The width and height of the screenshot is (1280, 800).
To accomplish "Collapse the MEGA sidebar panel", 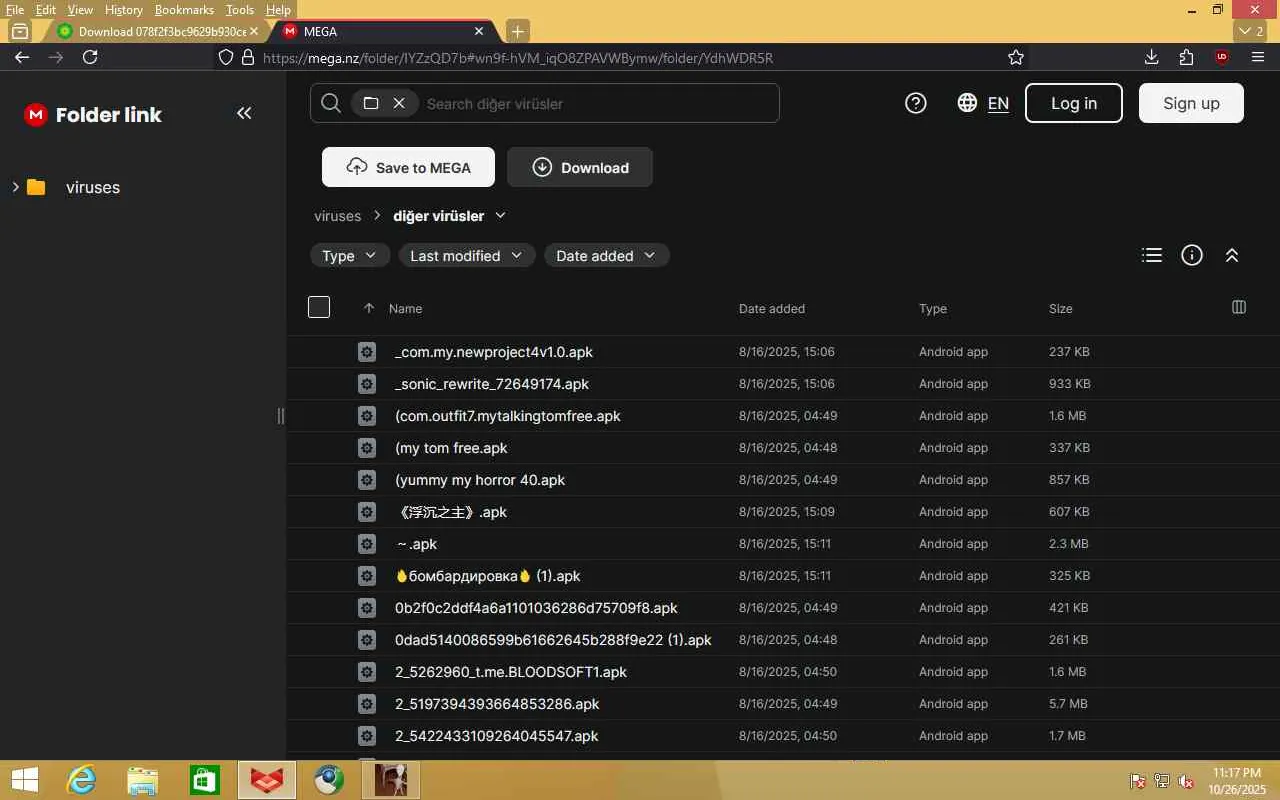I will (244, 114).
